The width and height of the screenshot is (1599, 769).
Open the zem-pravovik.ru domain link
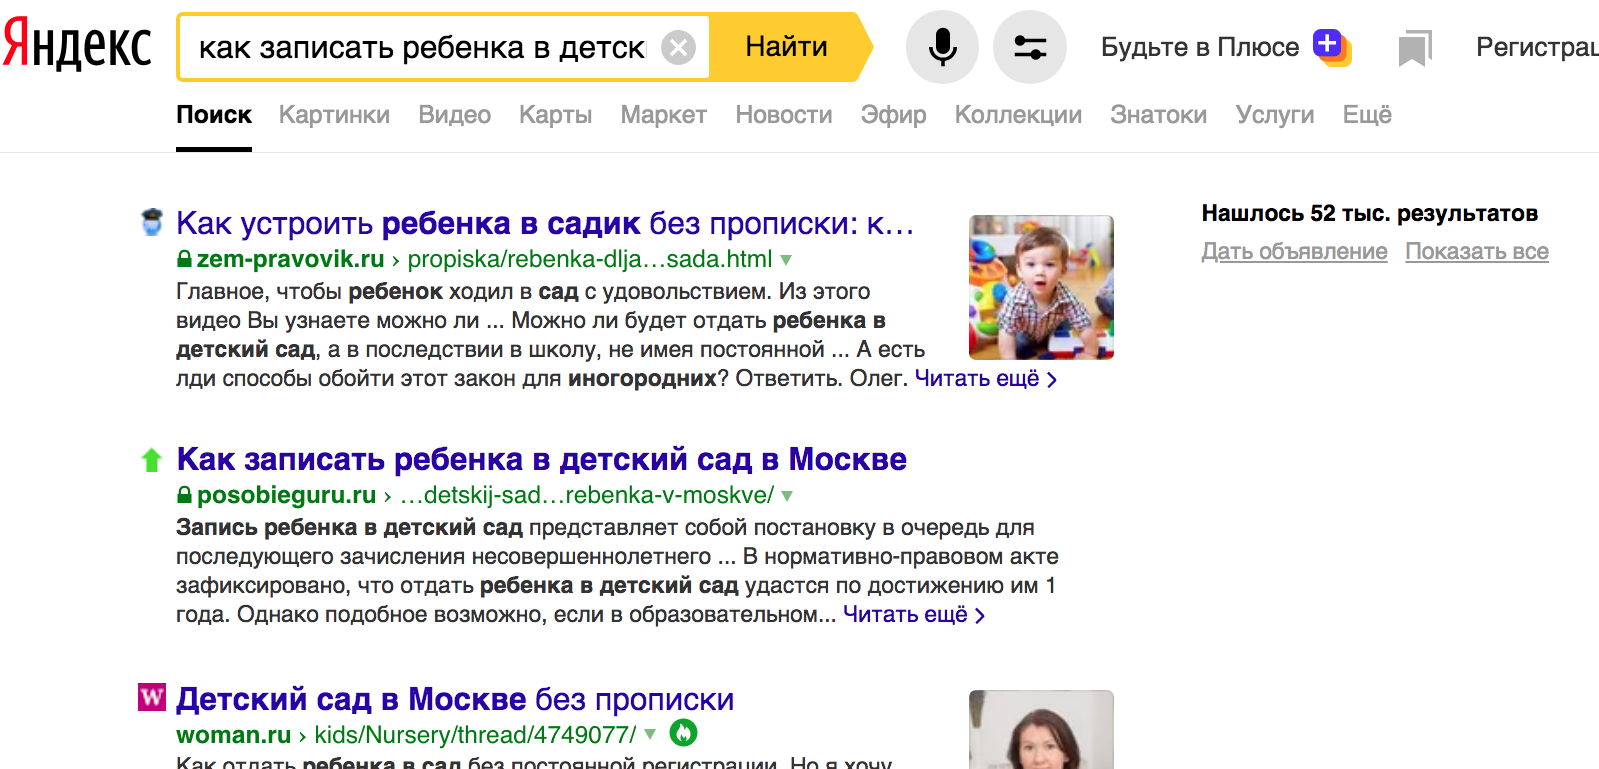point(290,259)
